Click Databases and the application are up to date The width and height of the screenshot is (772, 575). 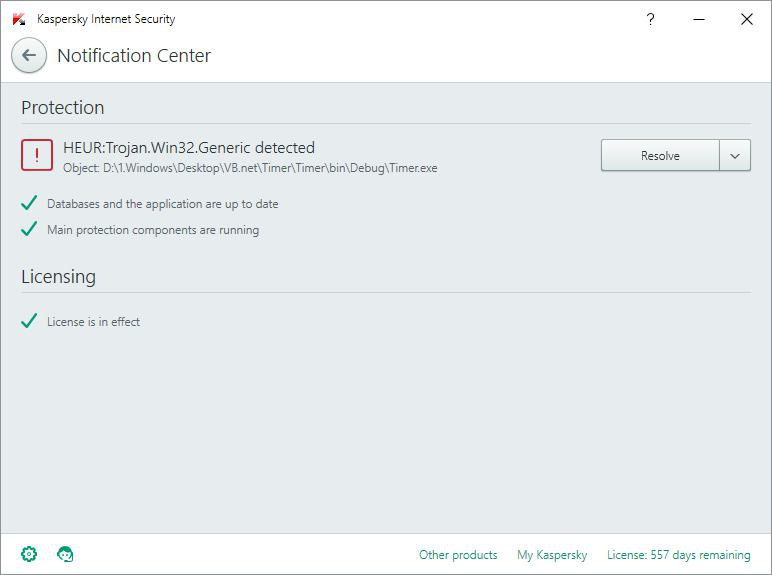(162, 204)
